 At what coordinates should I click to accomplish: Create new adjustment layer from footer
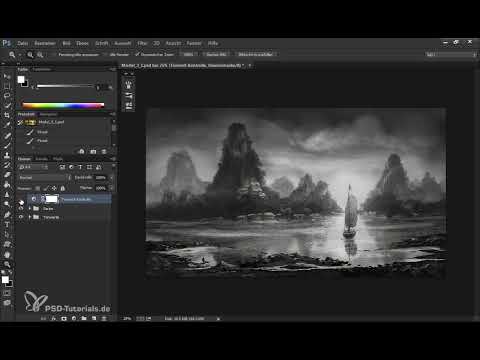[74, 319]
